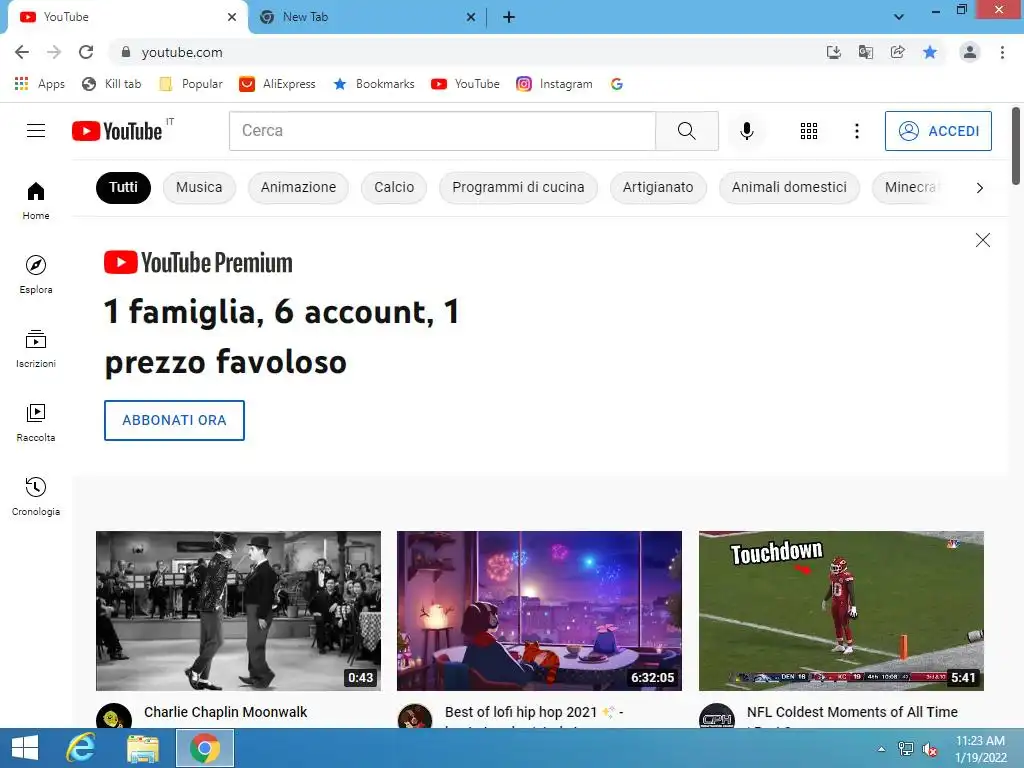Click the Cerca search field
Screen dimensions: 1024x768
442,131
